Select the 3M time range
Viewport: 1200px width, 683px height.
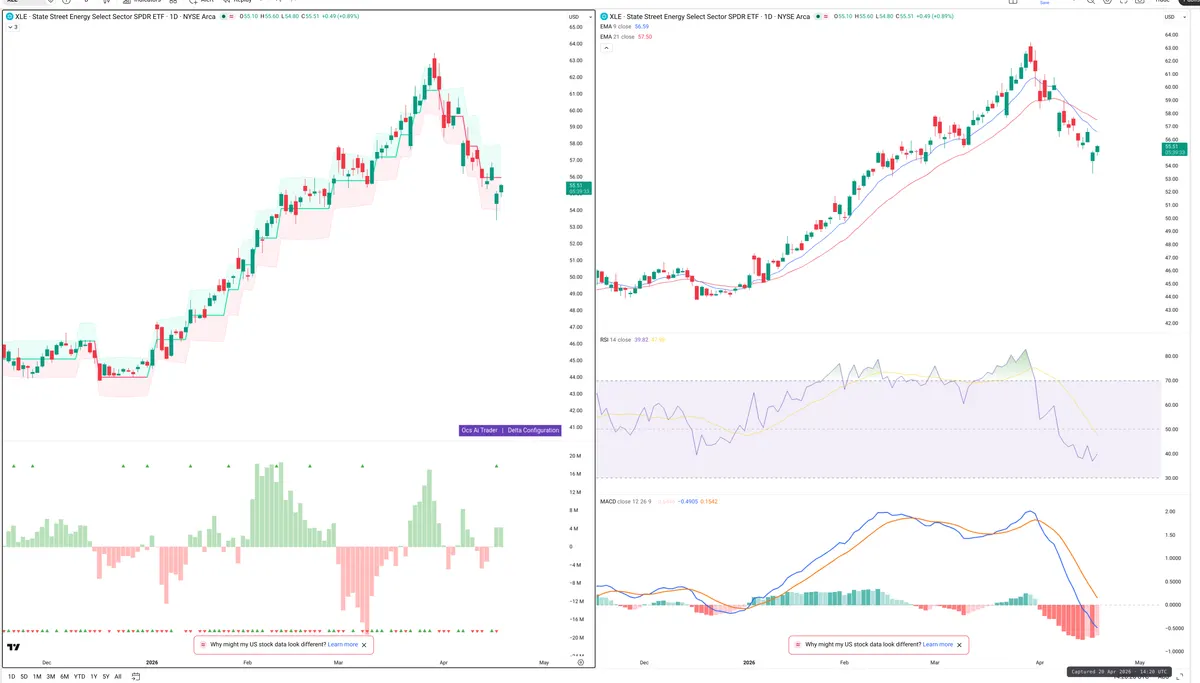(x=51, y=677)
